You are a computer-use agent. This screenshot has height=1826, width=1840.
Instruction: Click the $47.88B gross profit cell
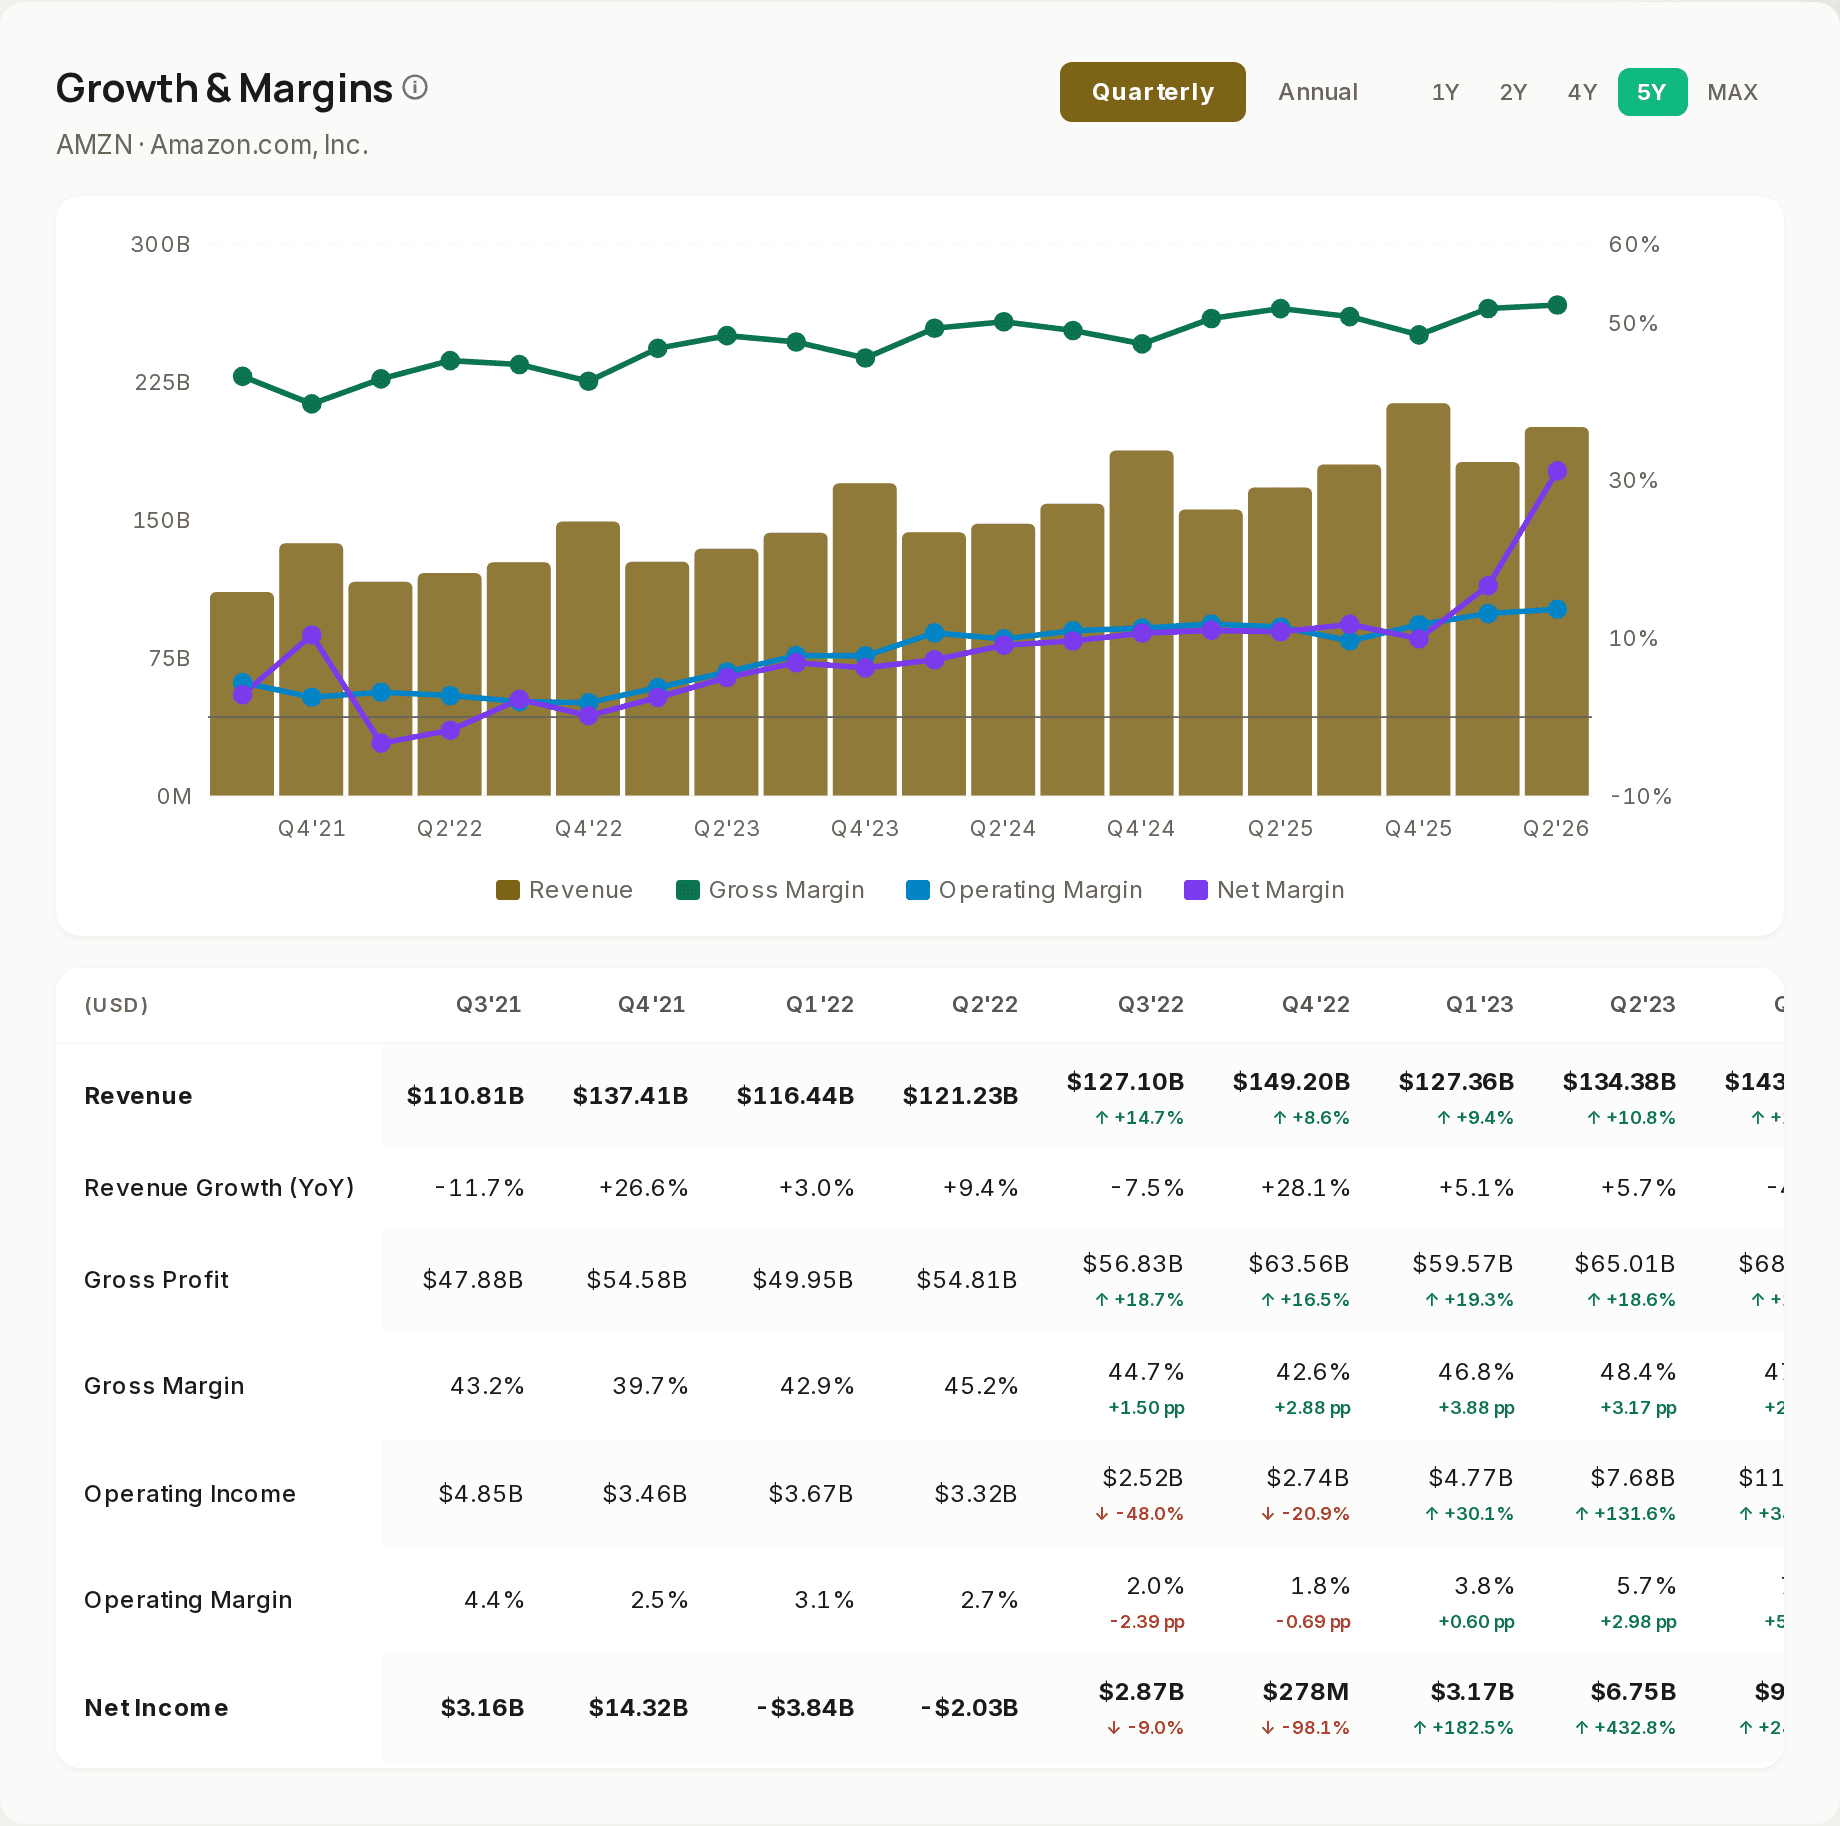point(472,1280)
